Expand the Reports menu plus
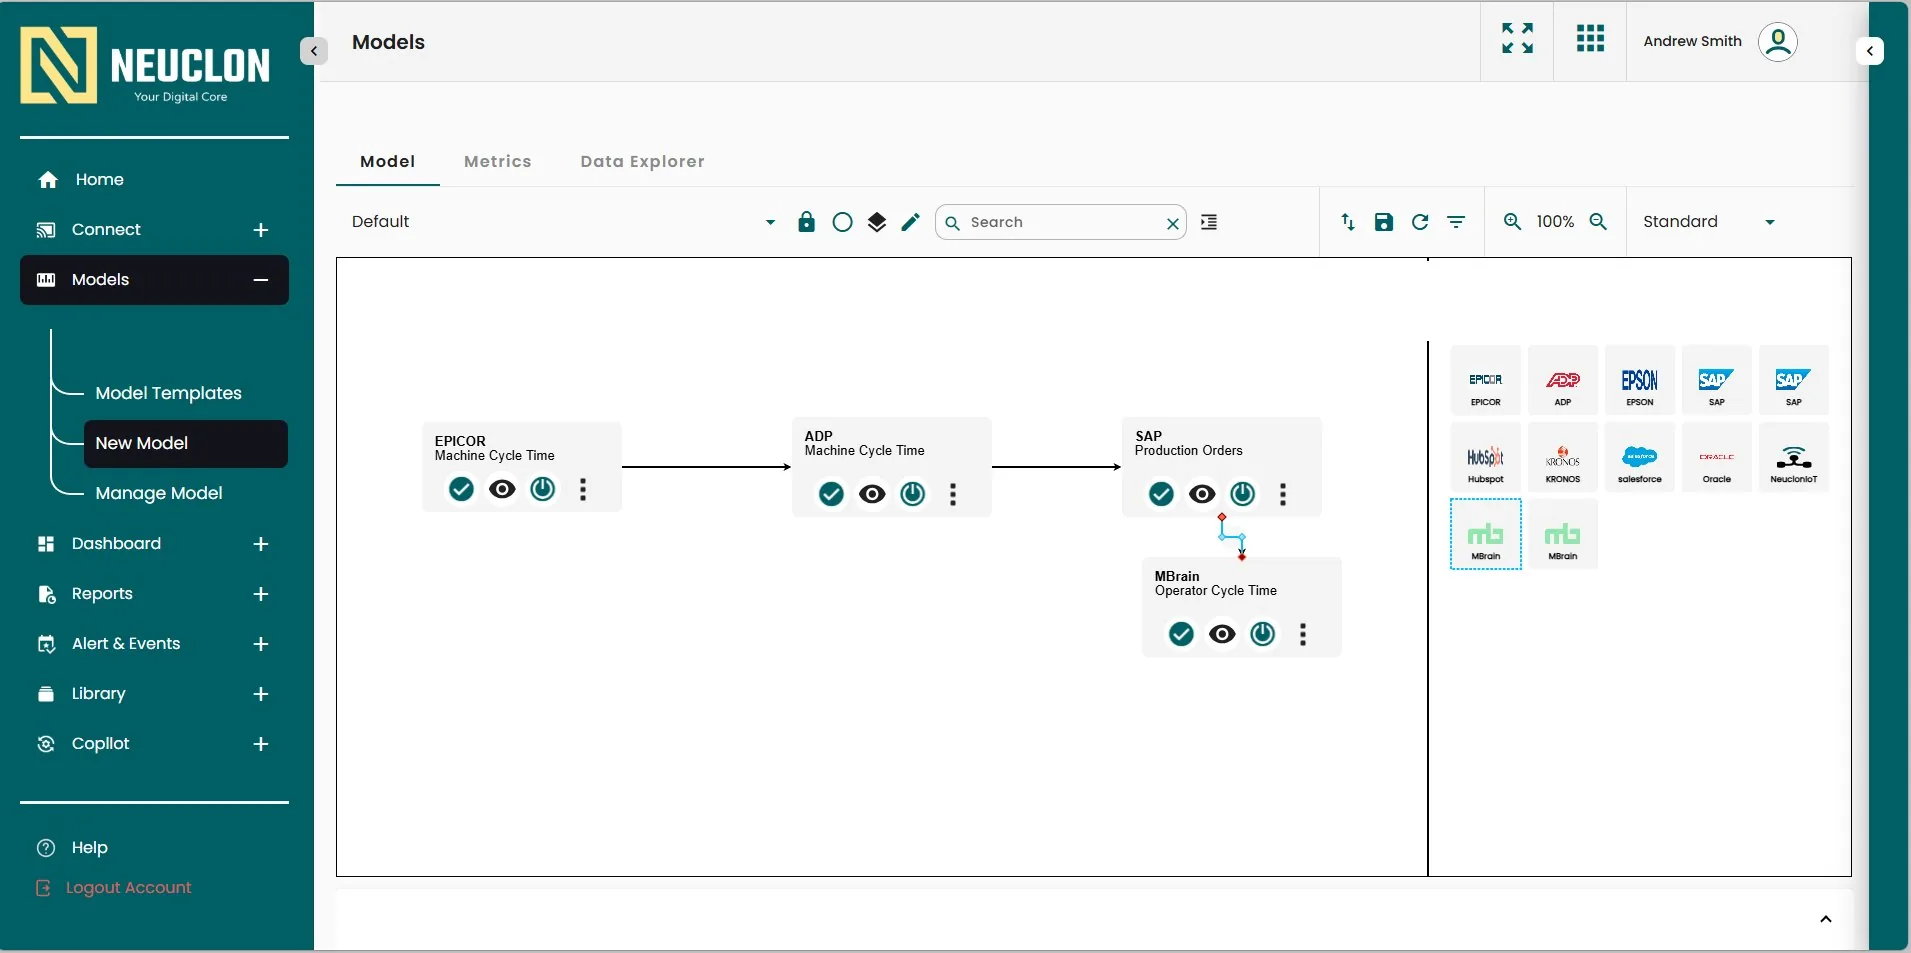 pos(261,594)
